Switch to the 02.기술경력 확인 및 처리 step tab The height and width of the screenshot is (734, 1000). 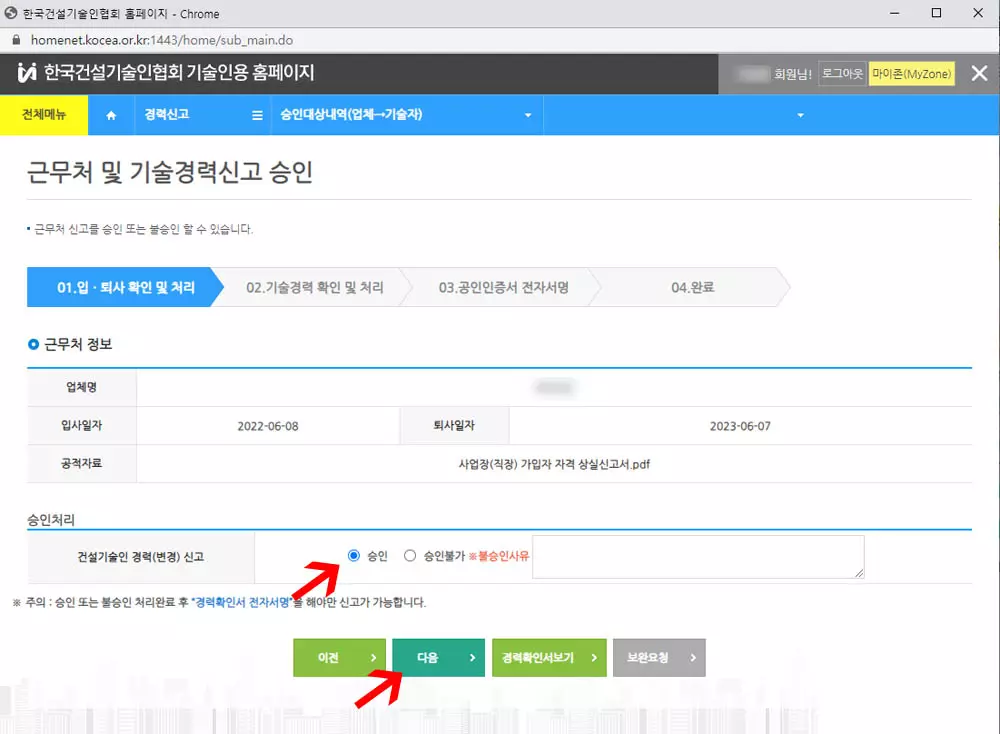[315, 287]
